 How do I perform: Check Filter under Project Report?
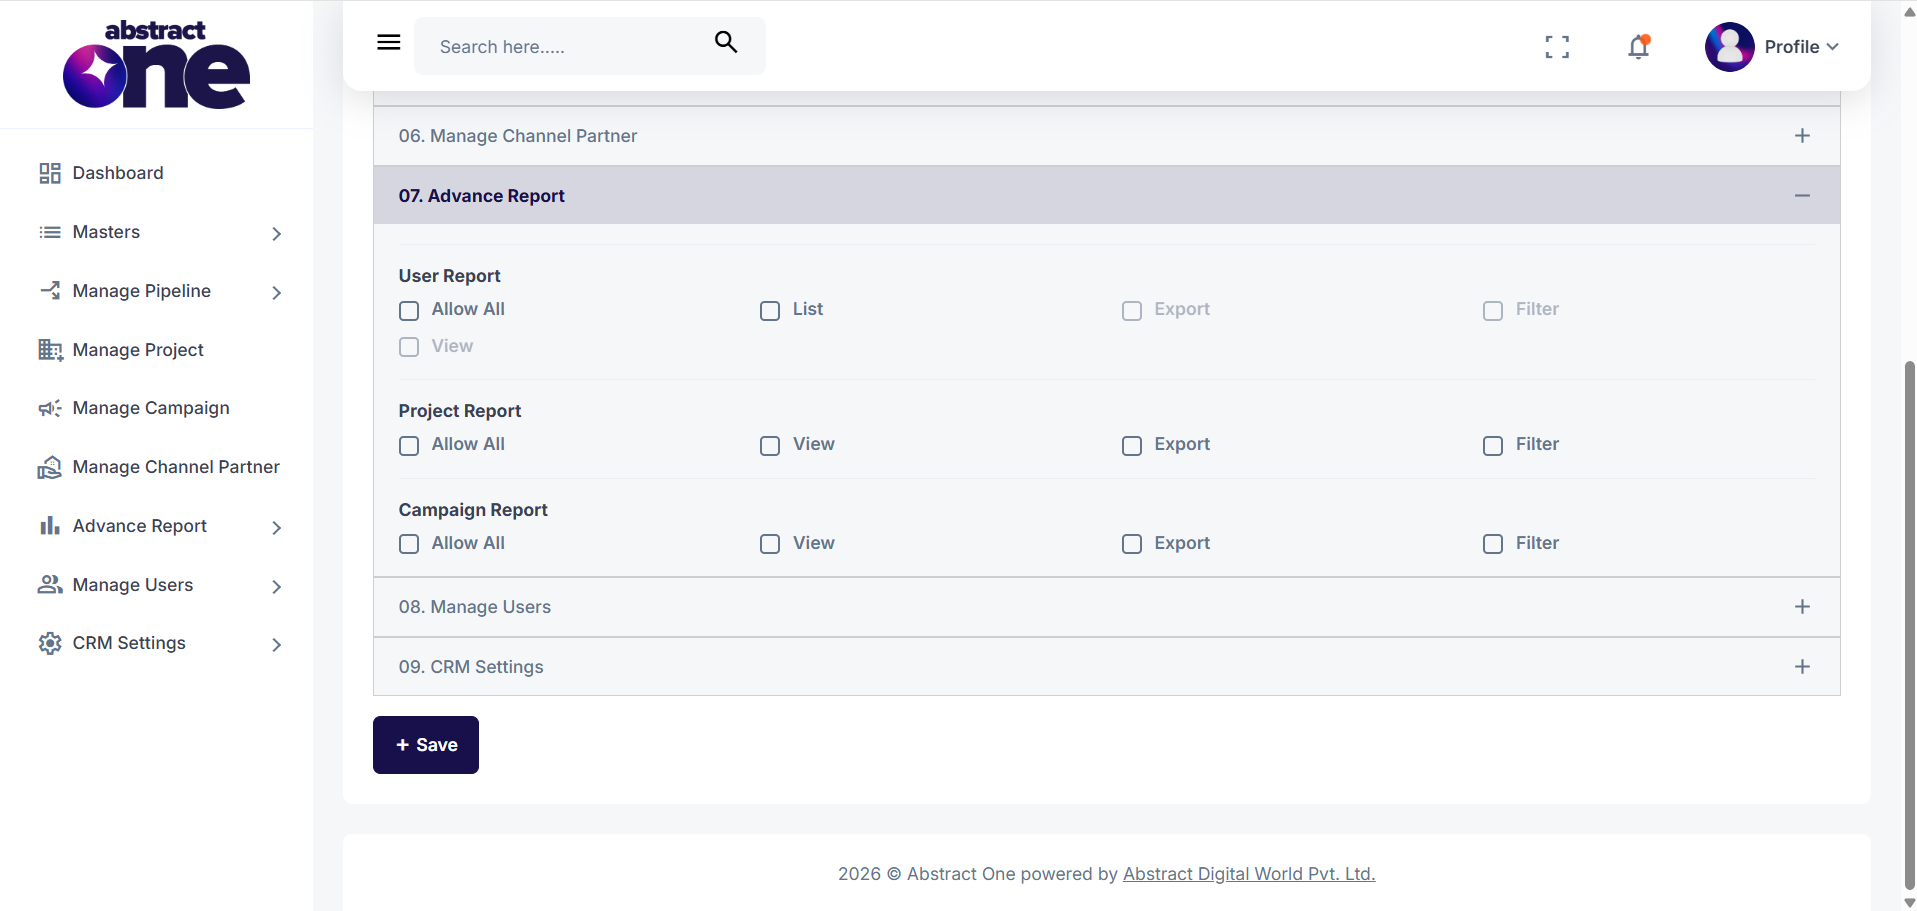tap(1493, 446)
